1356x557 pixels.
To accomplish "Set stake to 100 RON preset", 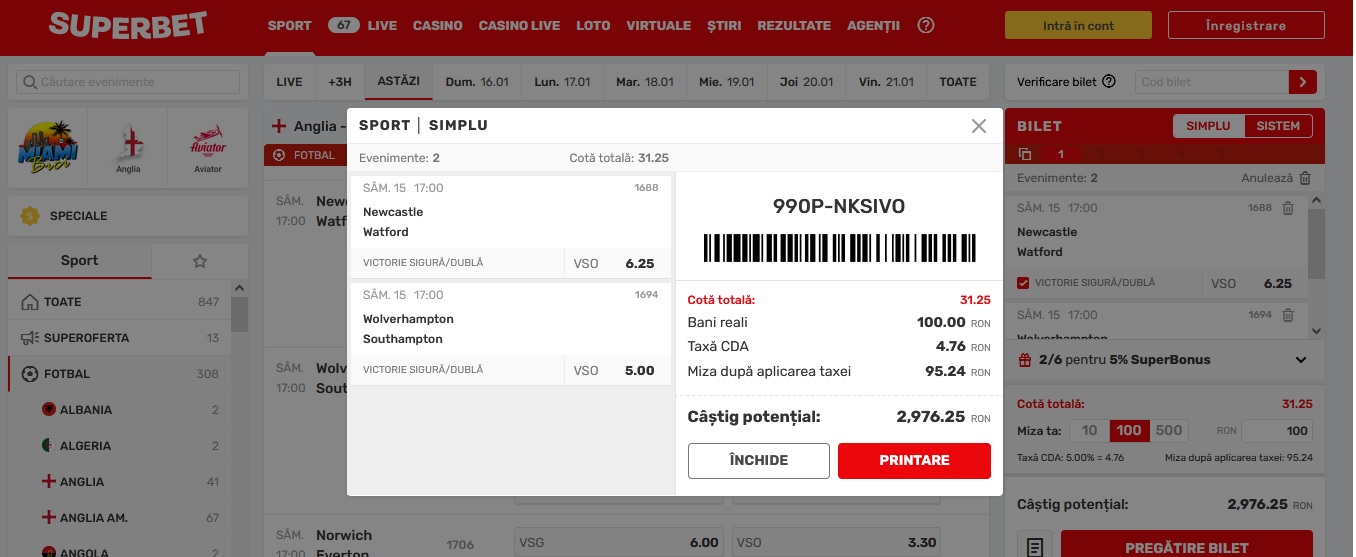I will click(1129, 431).
